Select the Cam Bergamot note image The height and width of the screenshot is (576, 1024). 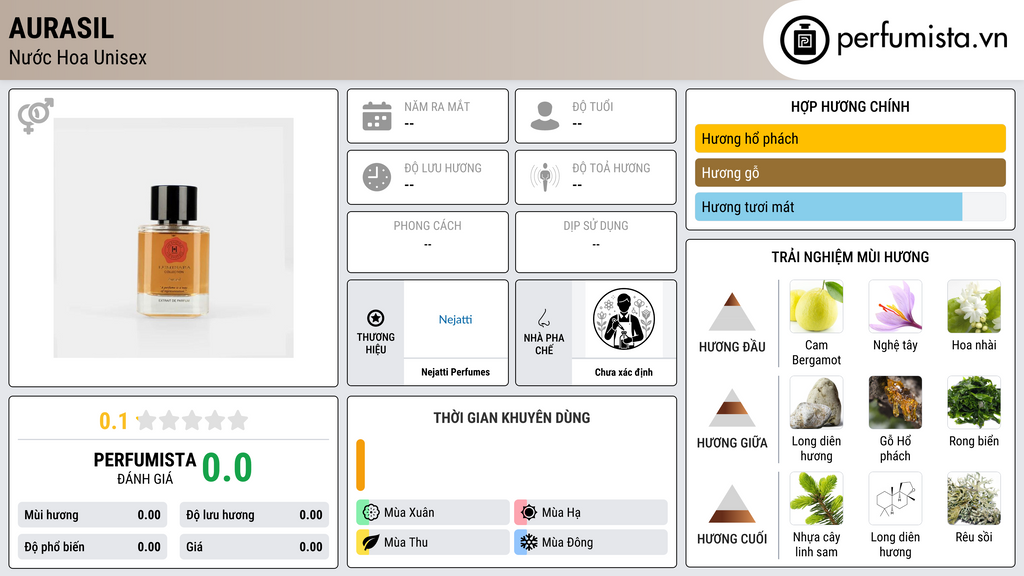816,306
